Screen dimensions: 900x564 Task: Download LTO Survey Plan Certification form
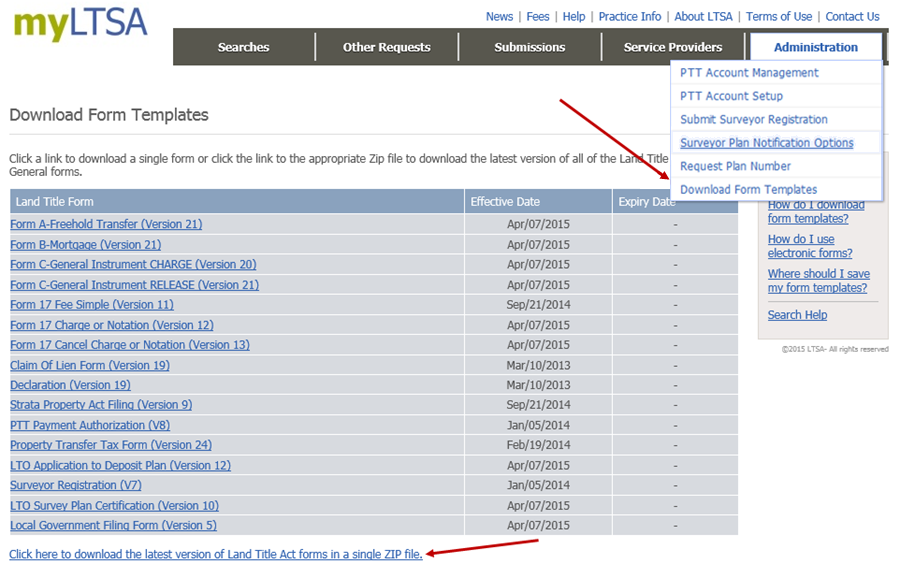point(114,505)
